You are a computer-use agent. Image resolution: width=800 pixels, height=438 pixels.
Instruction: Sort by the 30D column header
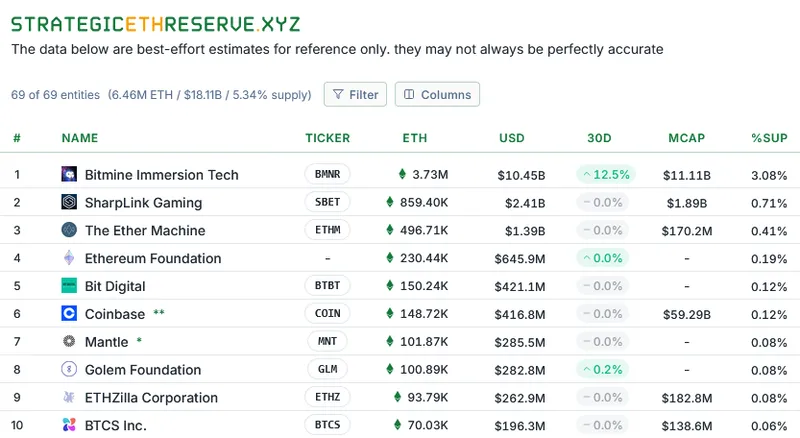pyautogui.click(x=600, y=137)
